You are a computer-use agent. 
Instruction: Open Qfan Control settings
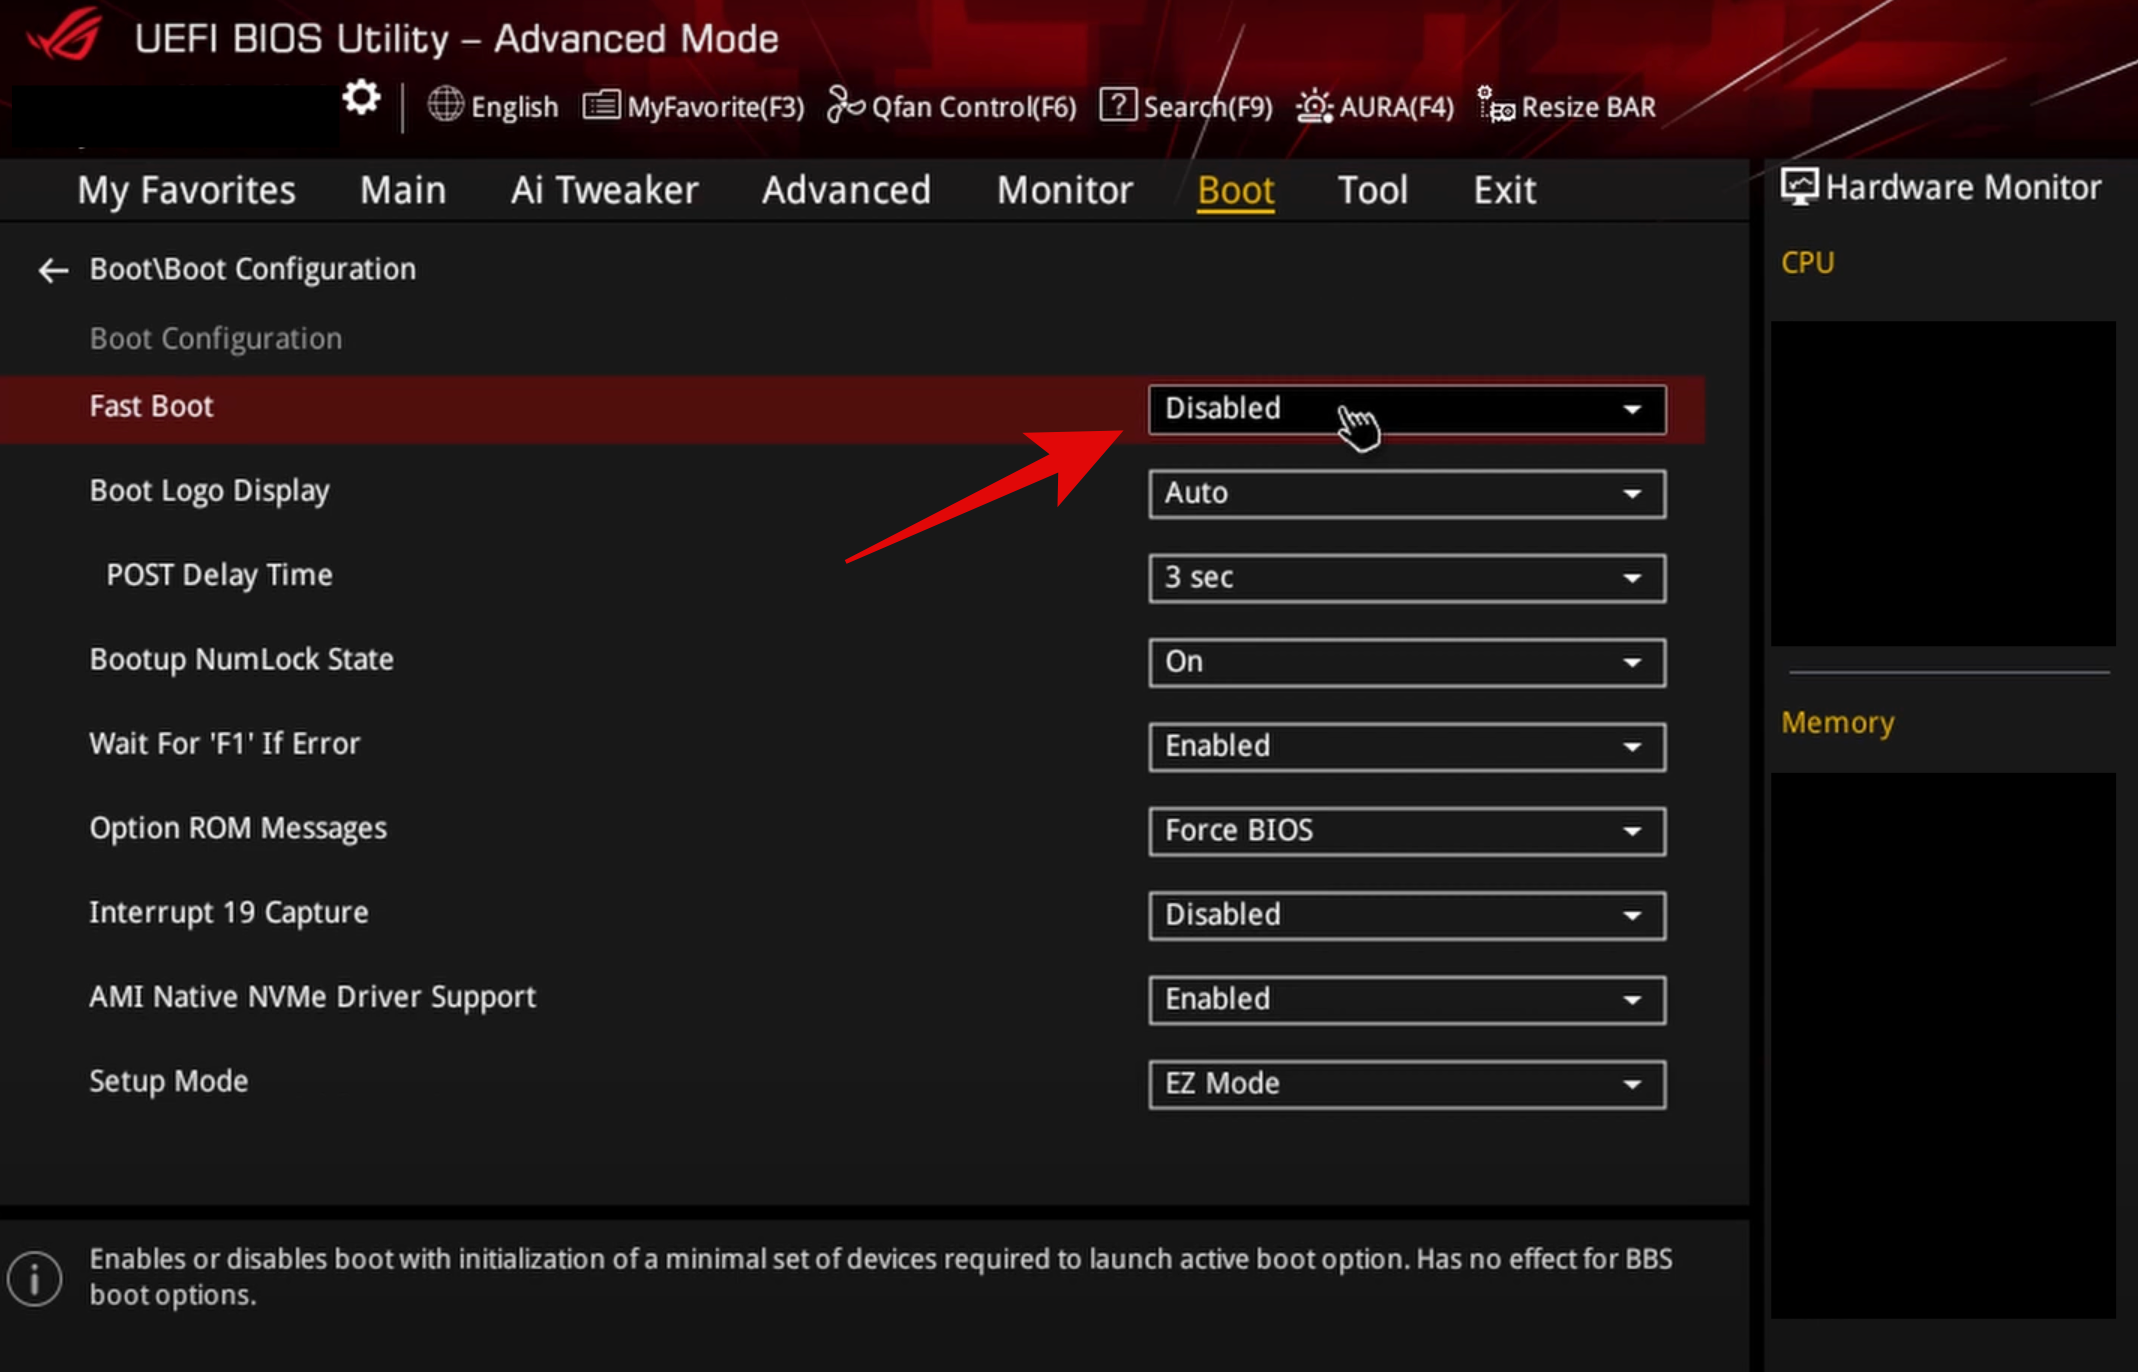951,107
